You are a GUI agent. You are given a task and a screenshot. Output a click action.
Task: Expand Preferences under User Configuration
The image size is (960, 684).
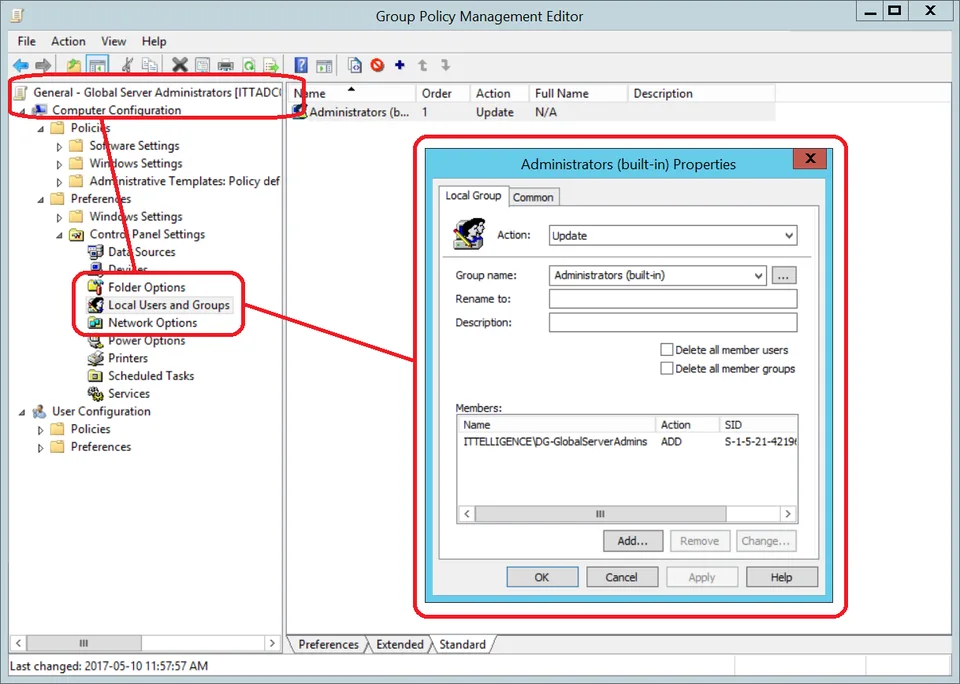41,448
